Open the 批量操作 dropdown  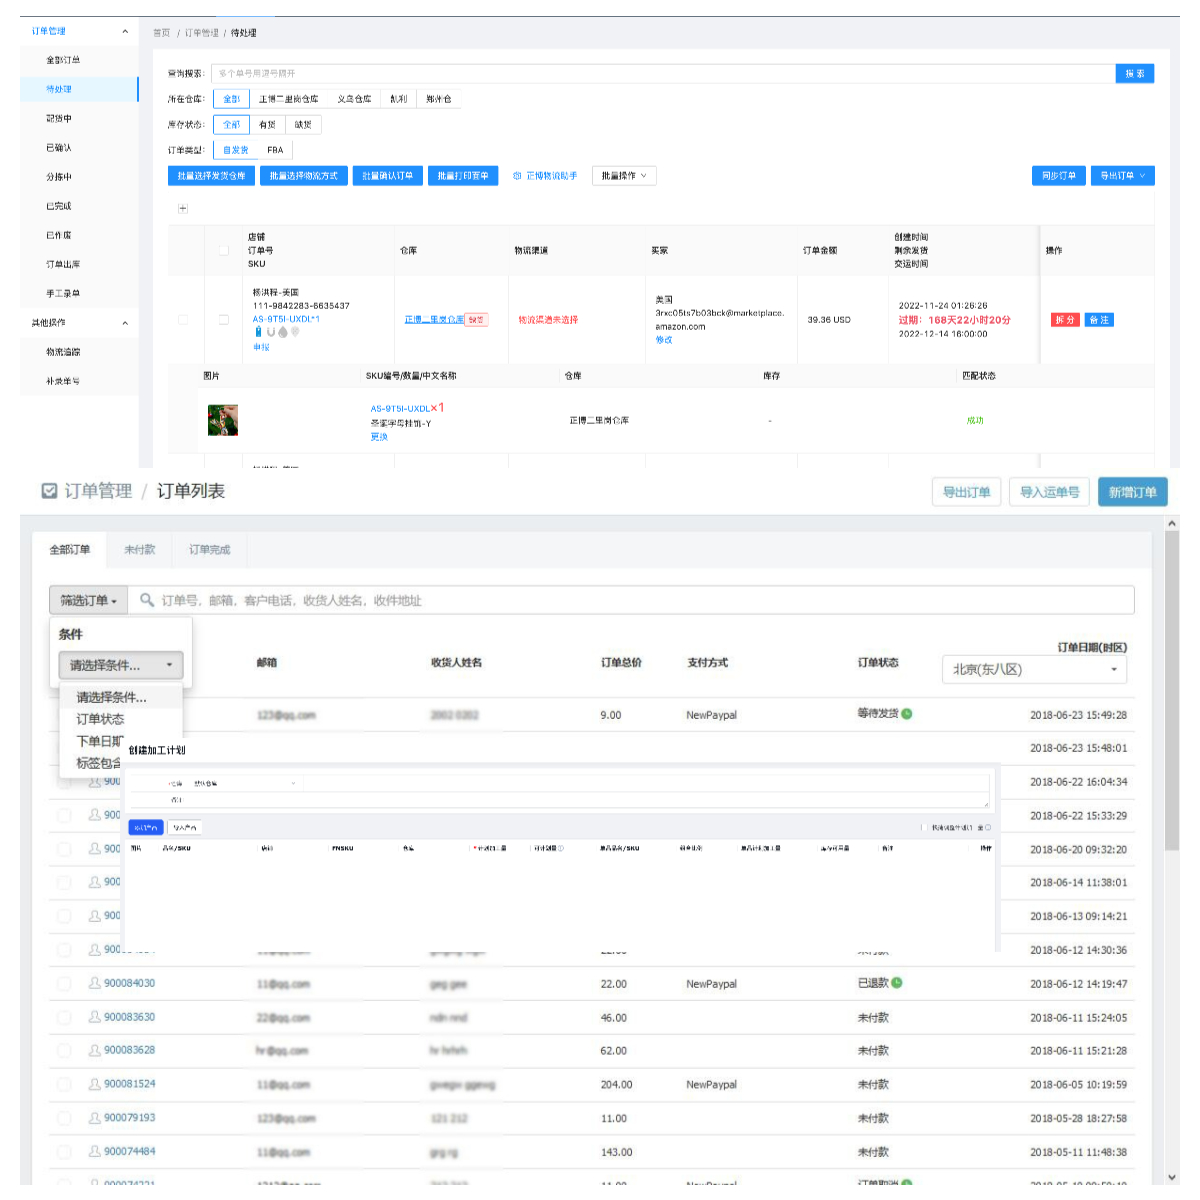[624, 176]
